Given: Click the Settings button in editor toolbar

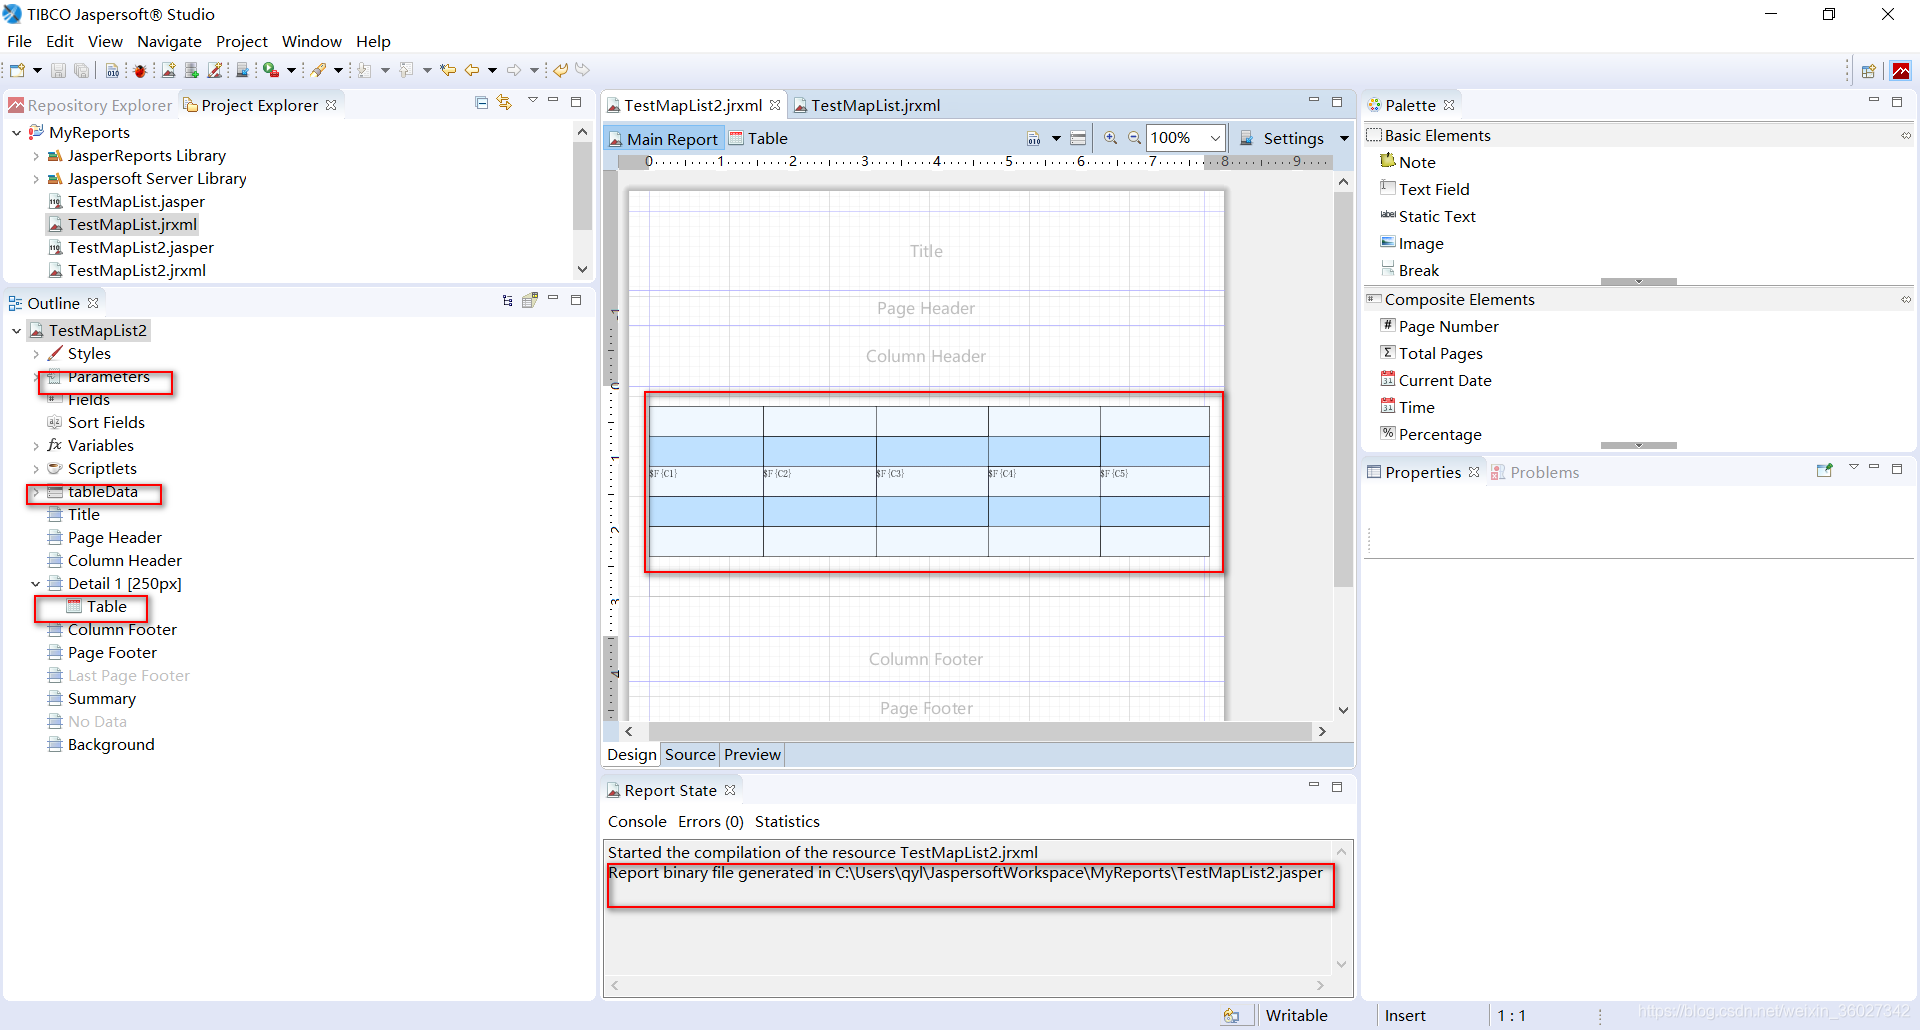Looking at the screenshot, I should point(1282,138).
